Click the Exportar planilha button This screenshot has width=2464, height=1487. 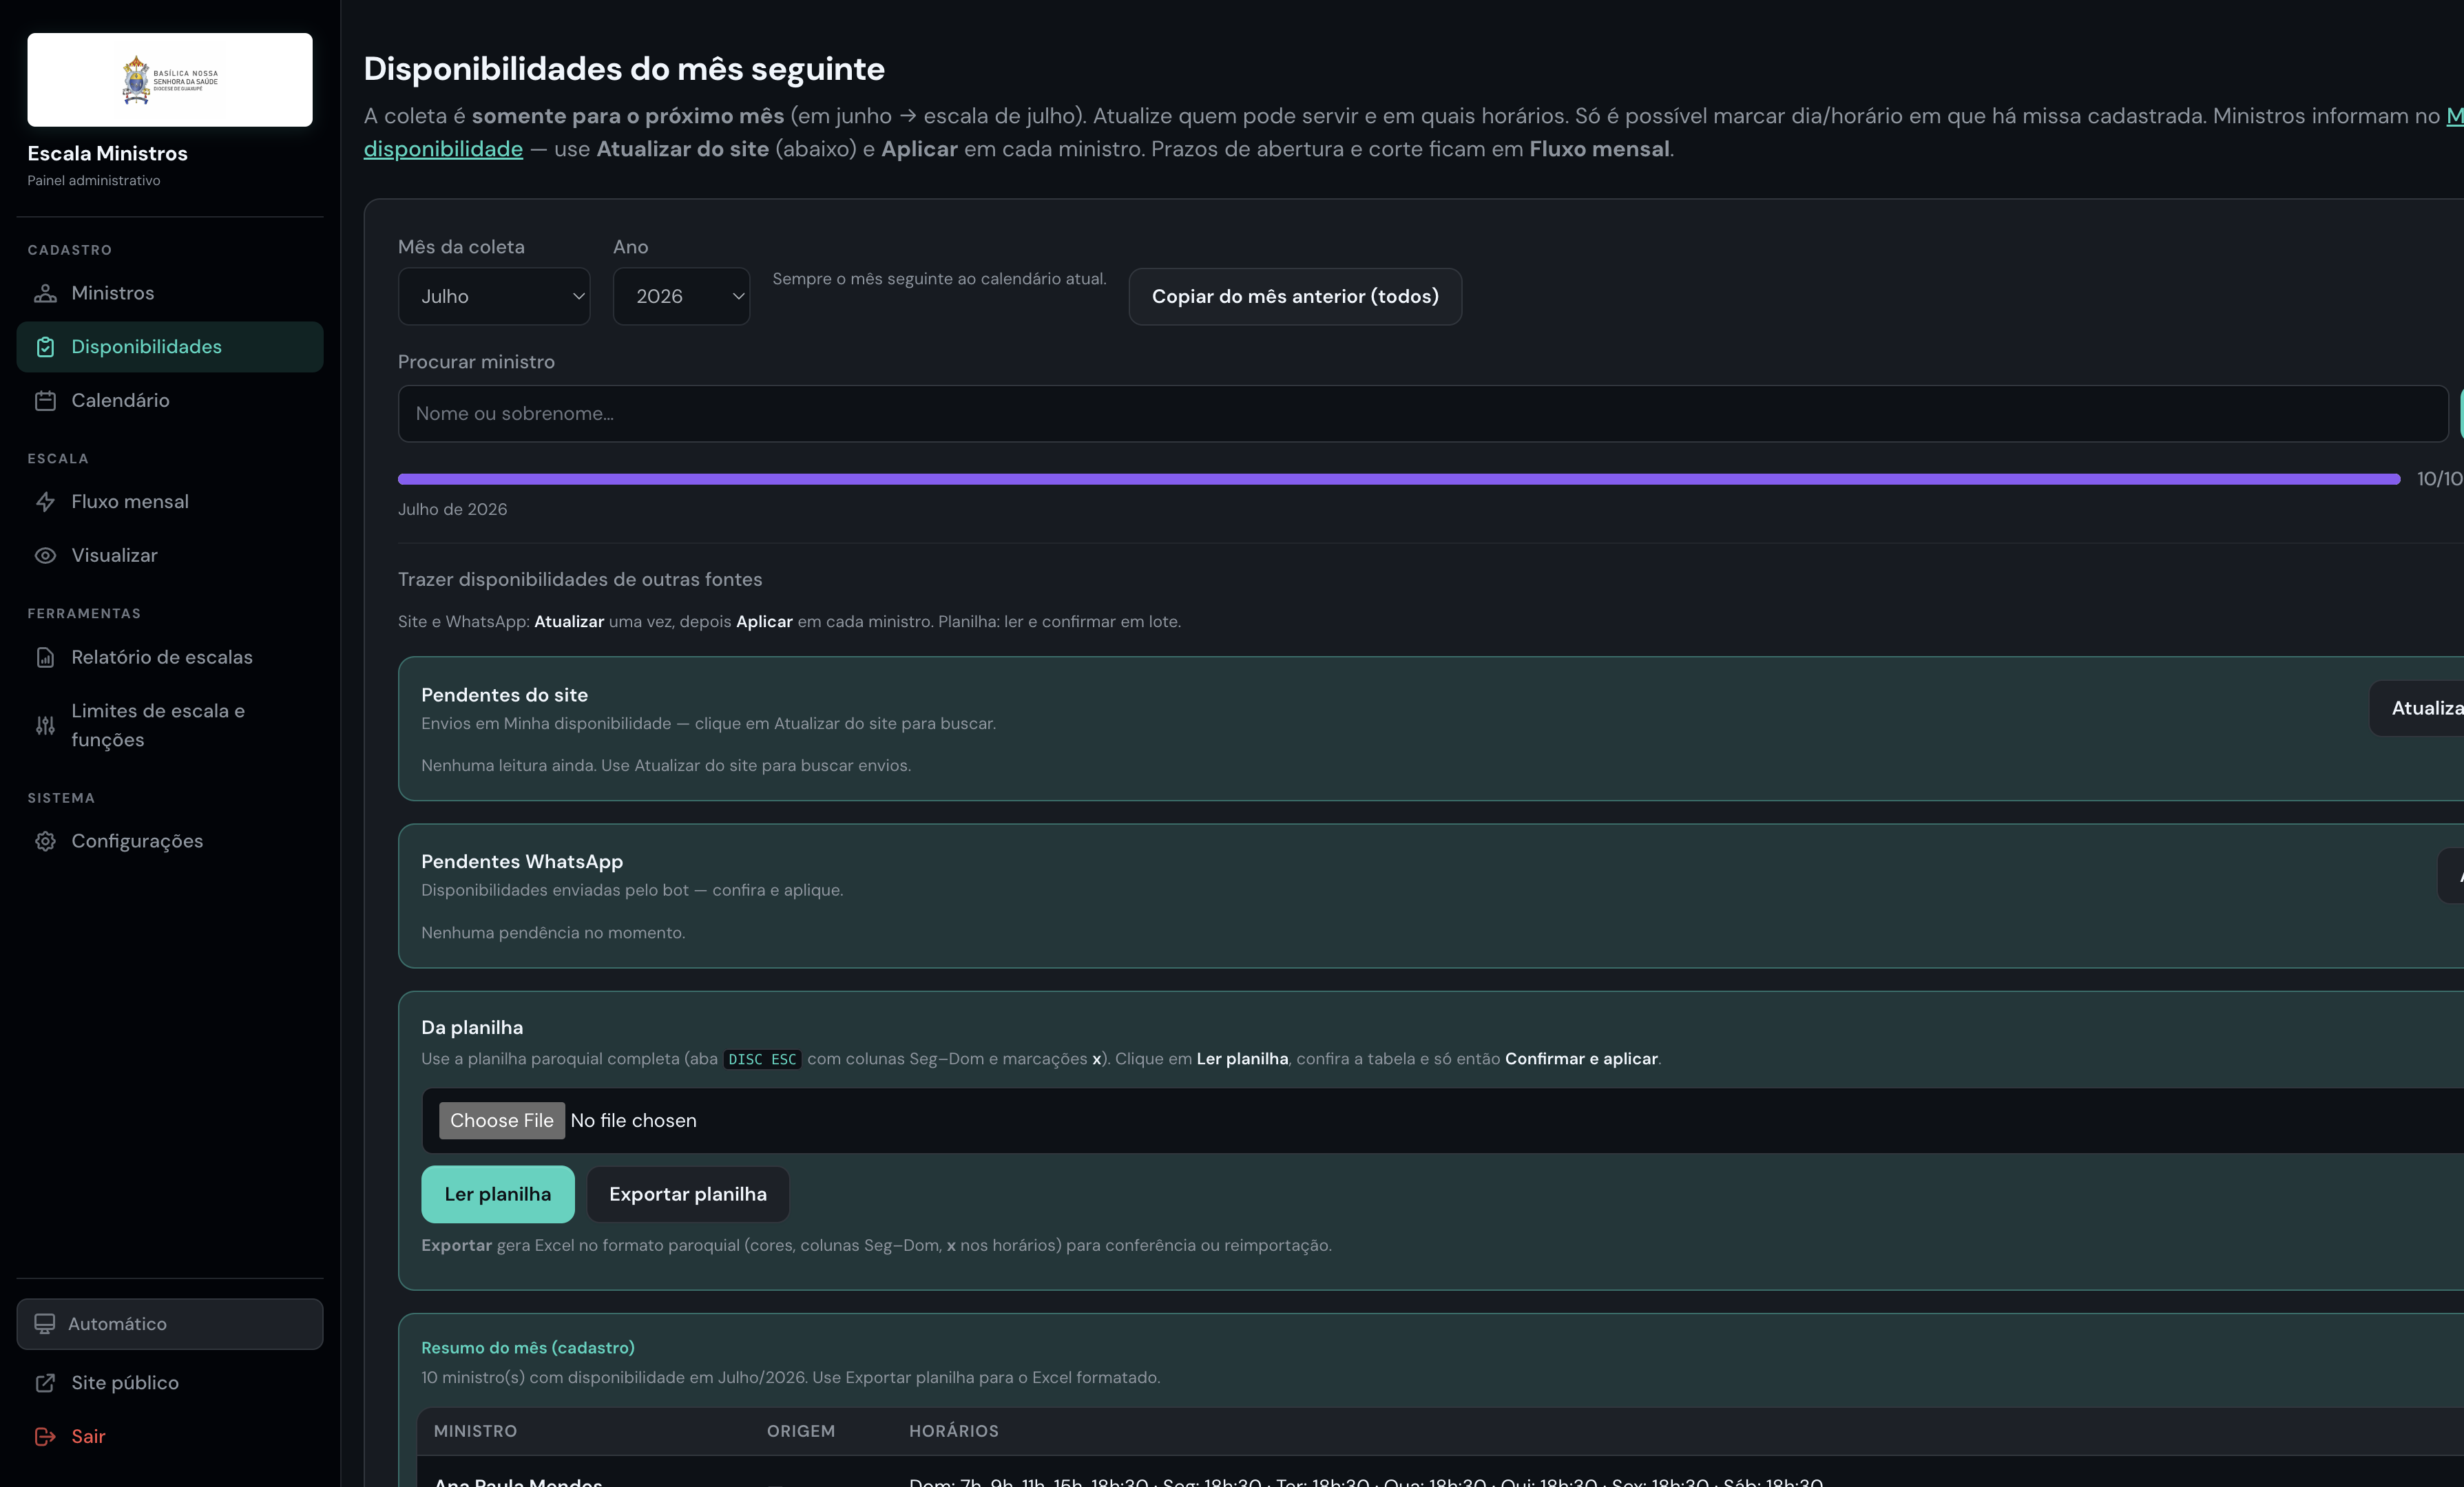point(688,1195)
